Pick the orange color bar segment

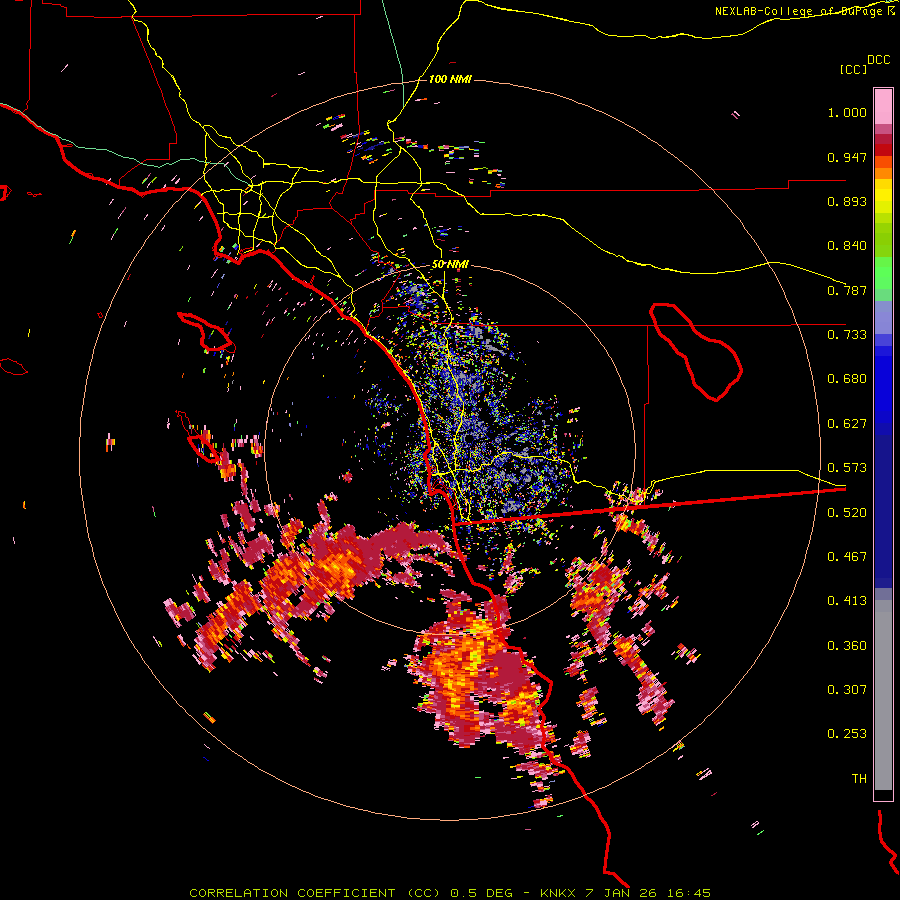883,173
